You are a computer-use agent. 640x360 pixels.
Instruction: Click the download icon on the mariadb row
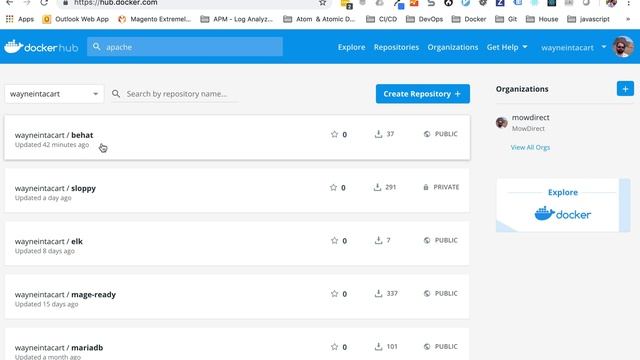tap(378, 346)
